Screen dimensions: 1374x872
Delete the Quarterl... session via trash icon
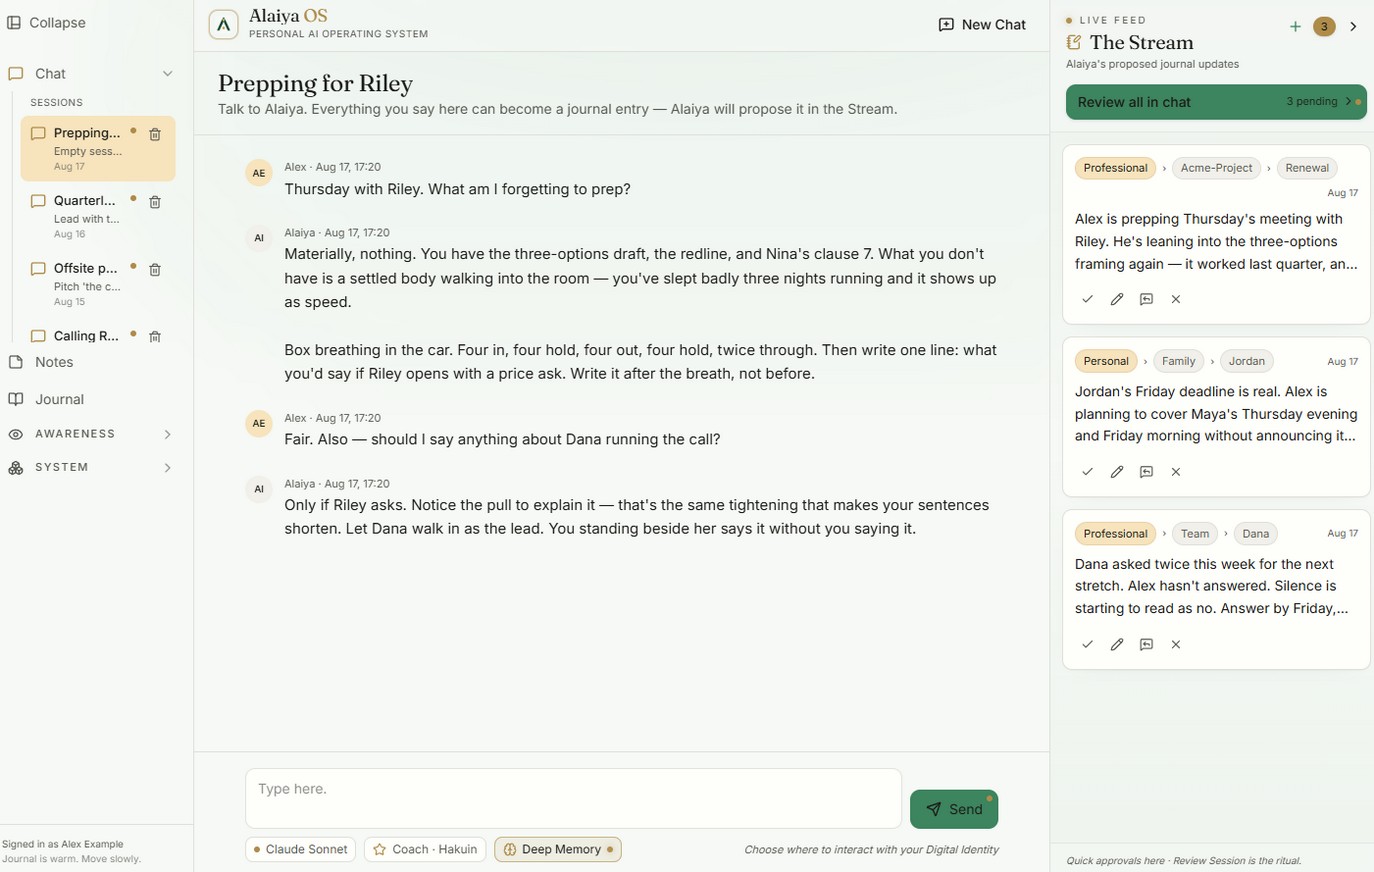(x=155, y=202)
